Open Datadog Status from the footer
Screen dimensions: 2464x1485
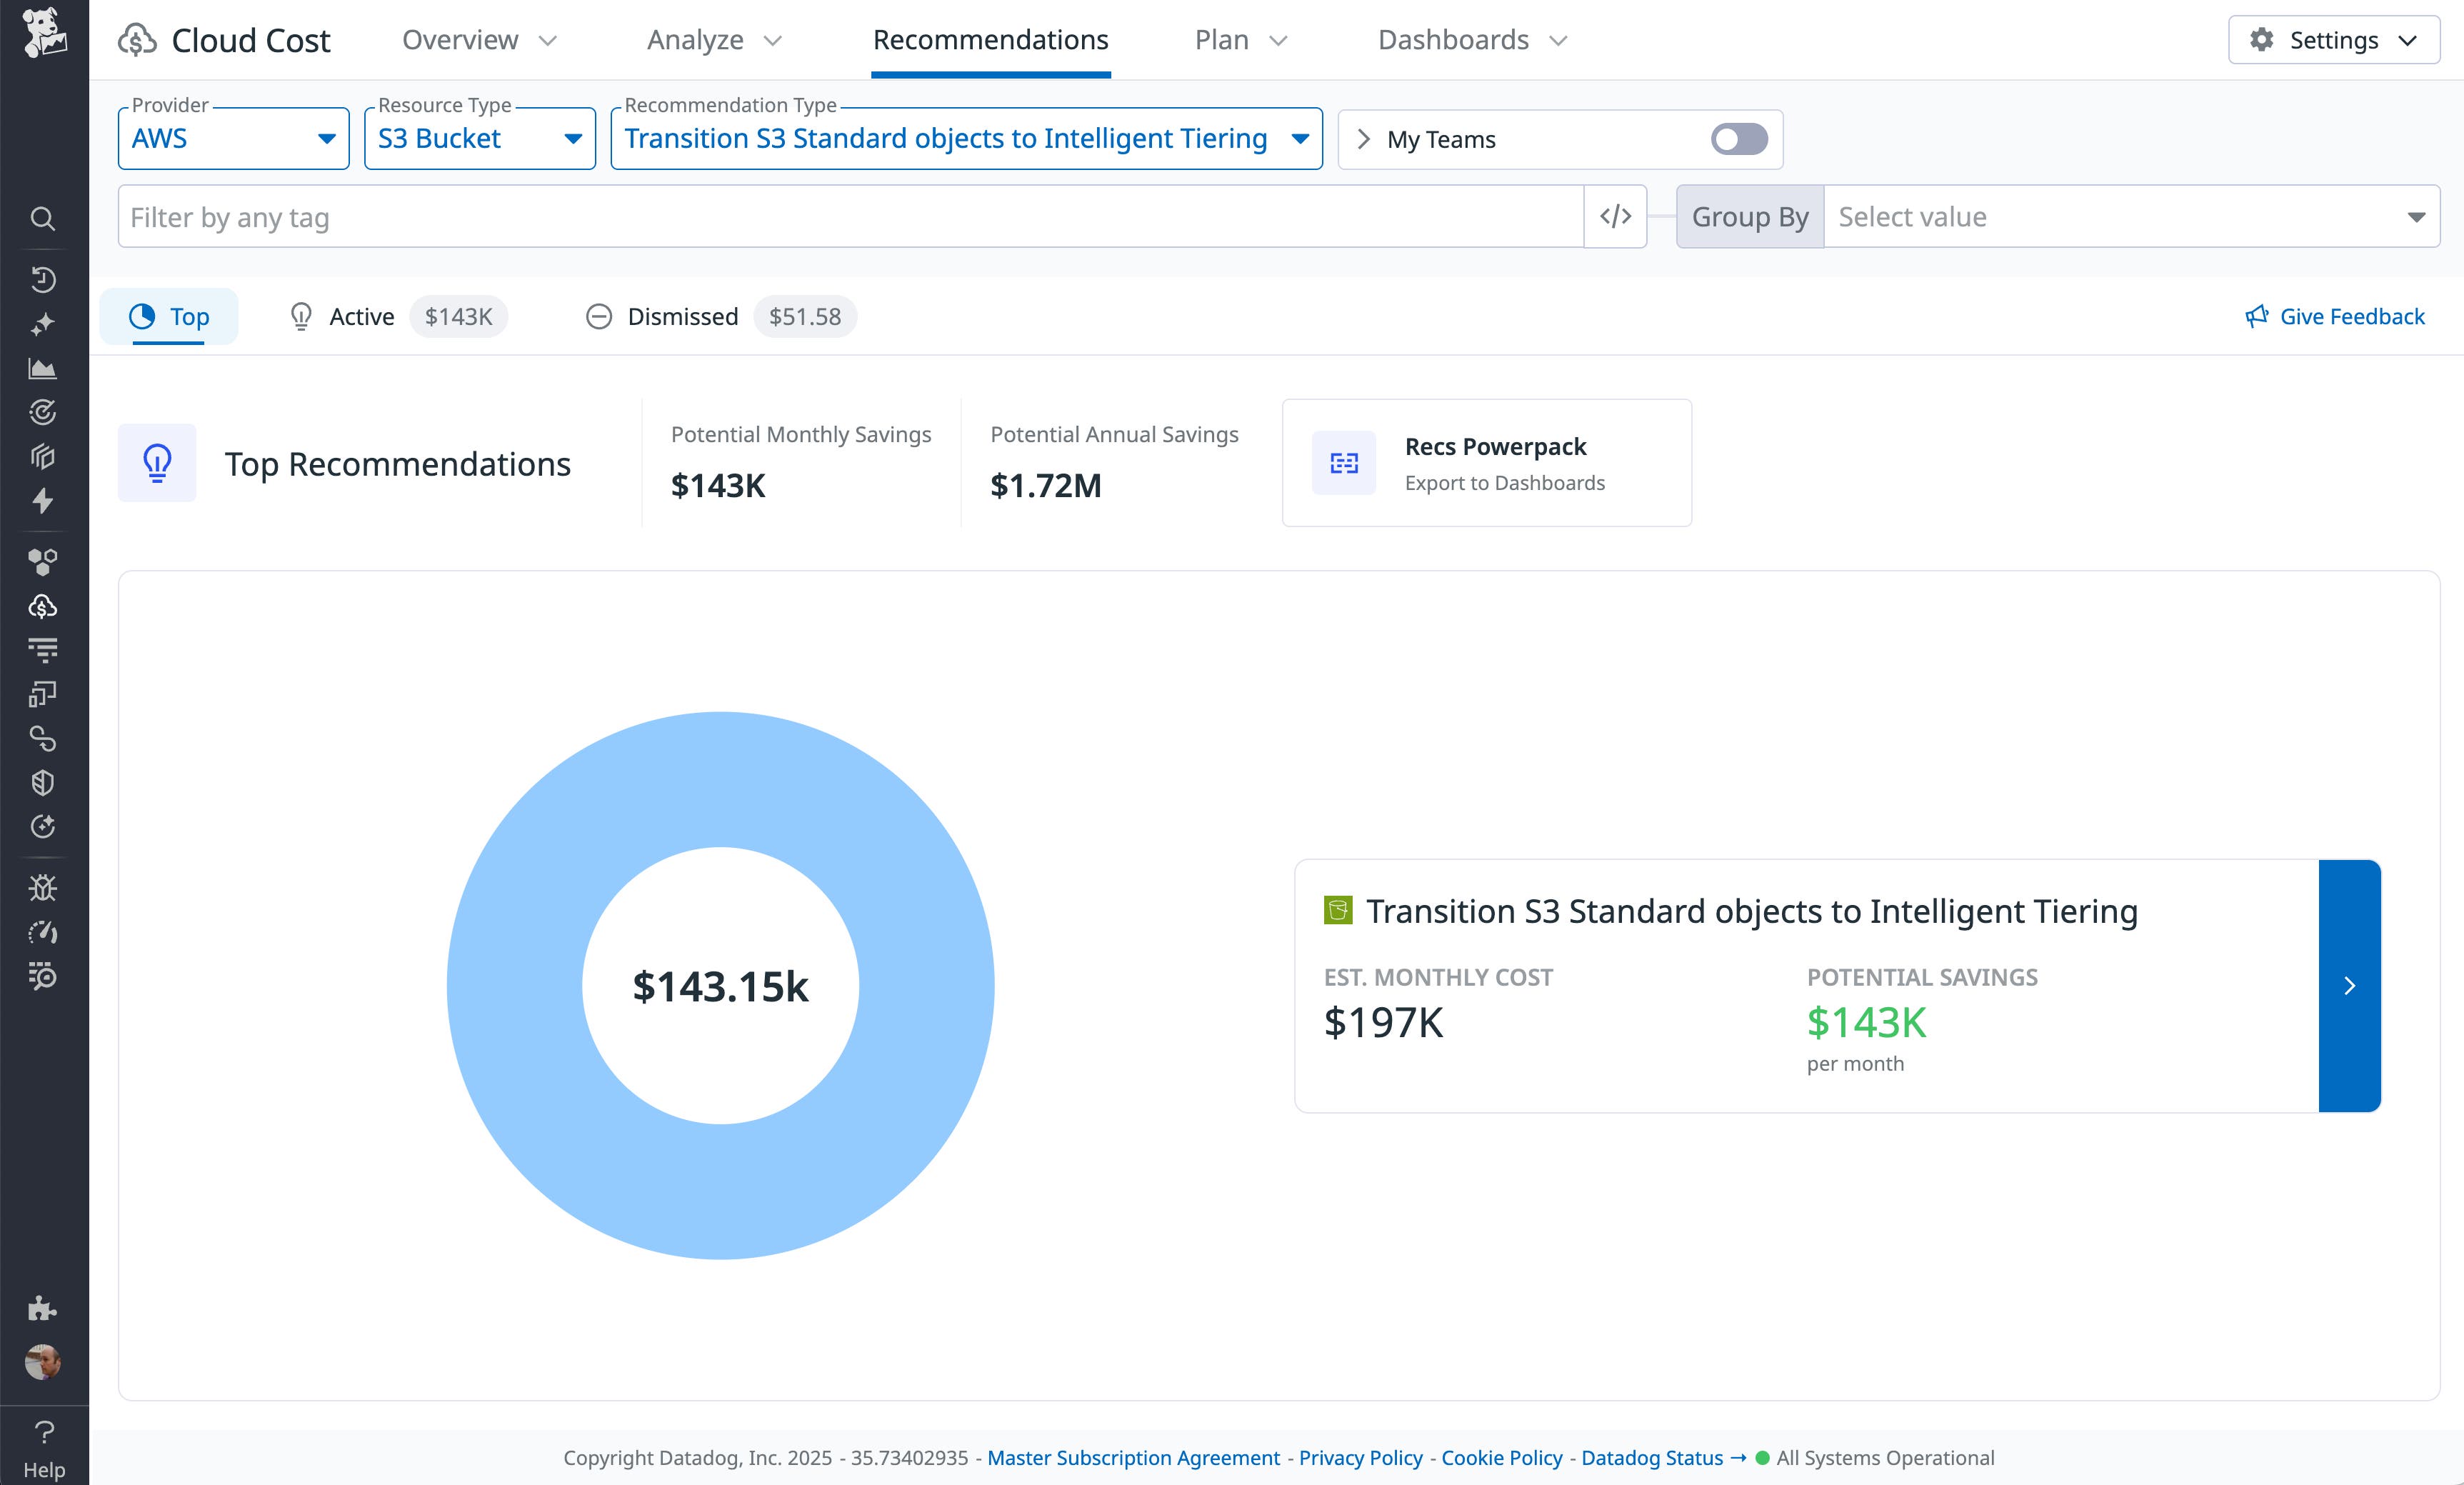1652,1458
